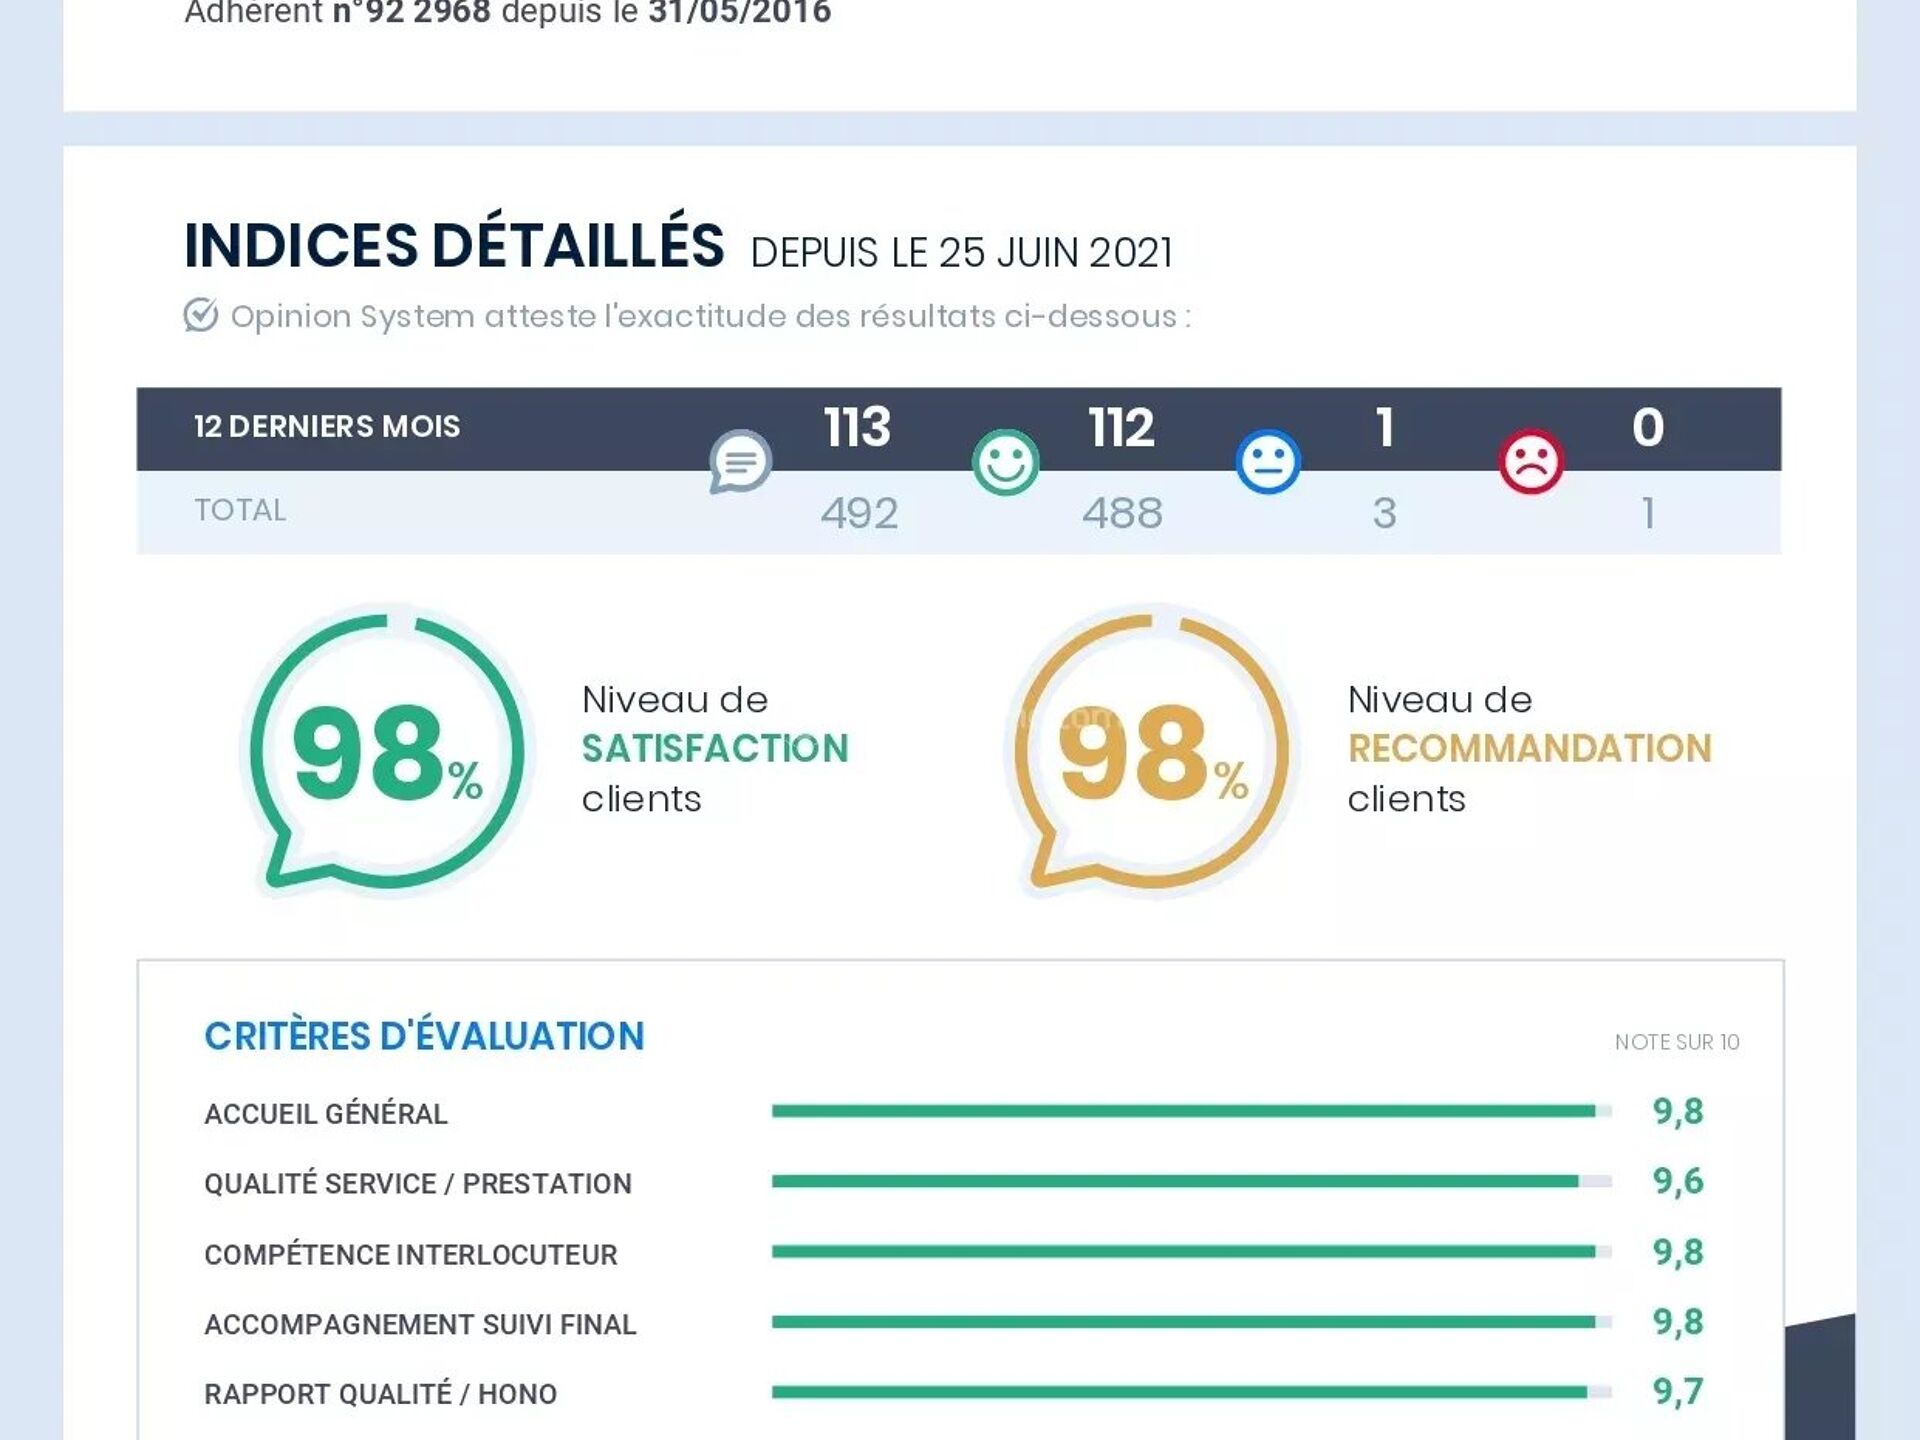Click the TOTAL row label
This screenshot has width=1920, height=1440.
[240, 511]
